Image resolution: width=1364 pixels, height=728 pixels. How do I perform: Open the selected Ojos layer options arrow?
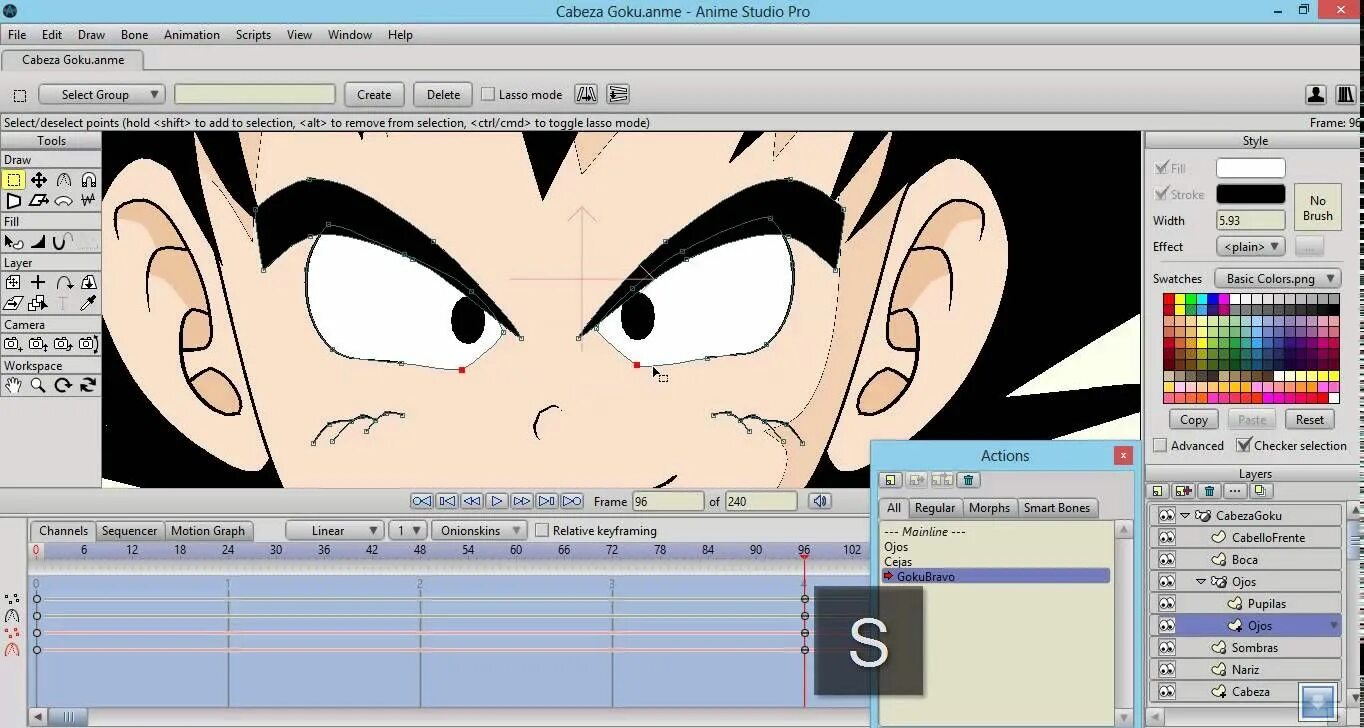coord(1333,625)
